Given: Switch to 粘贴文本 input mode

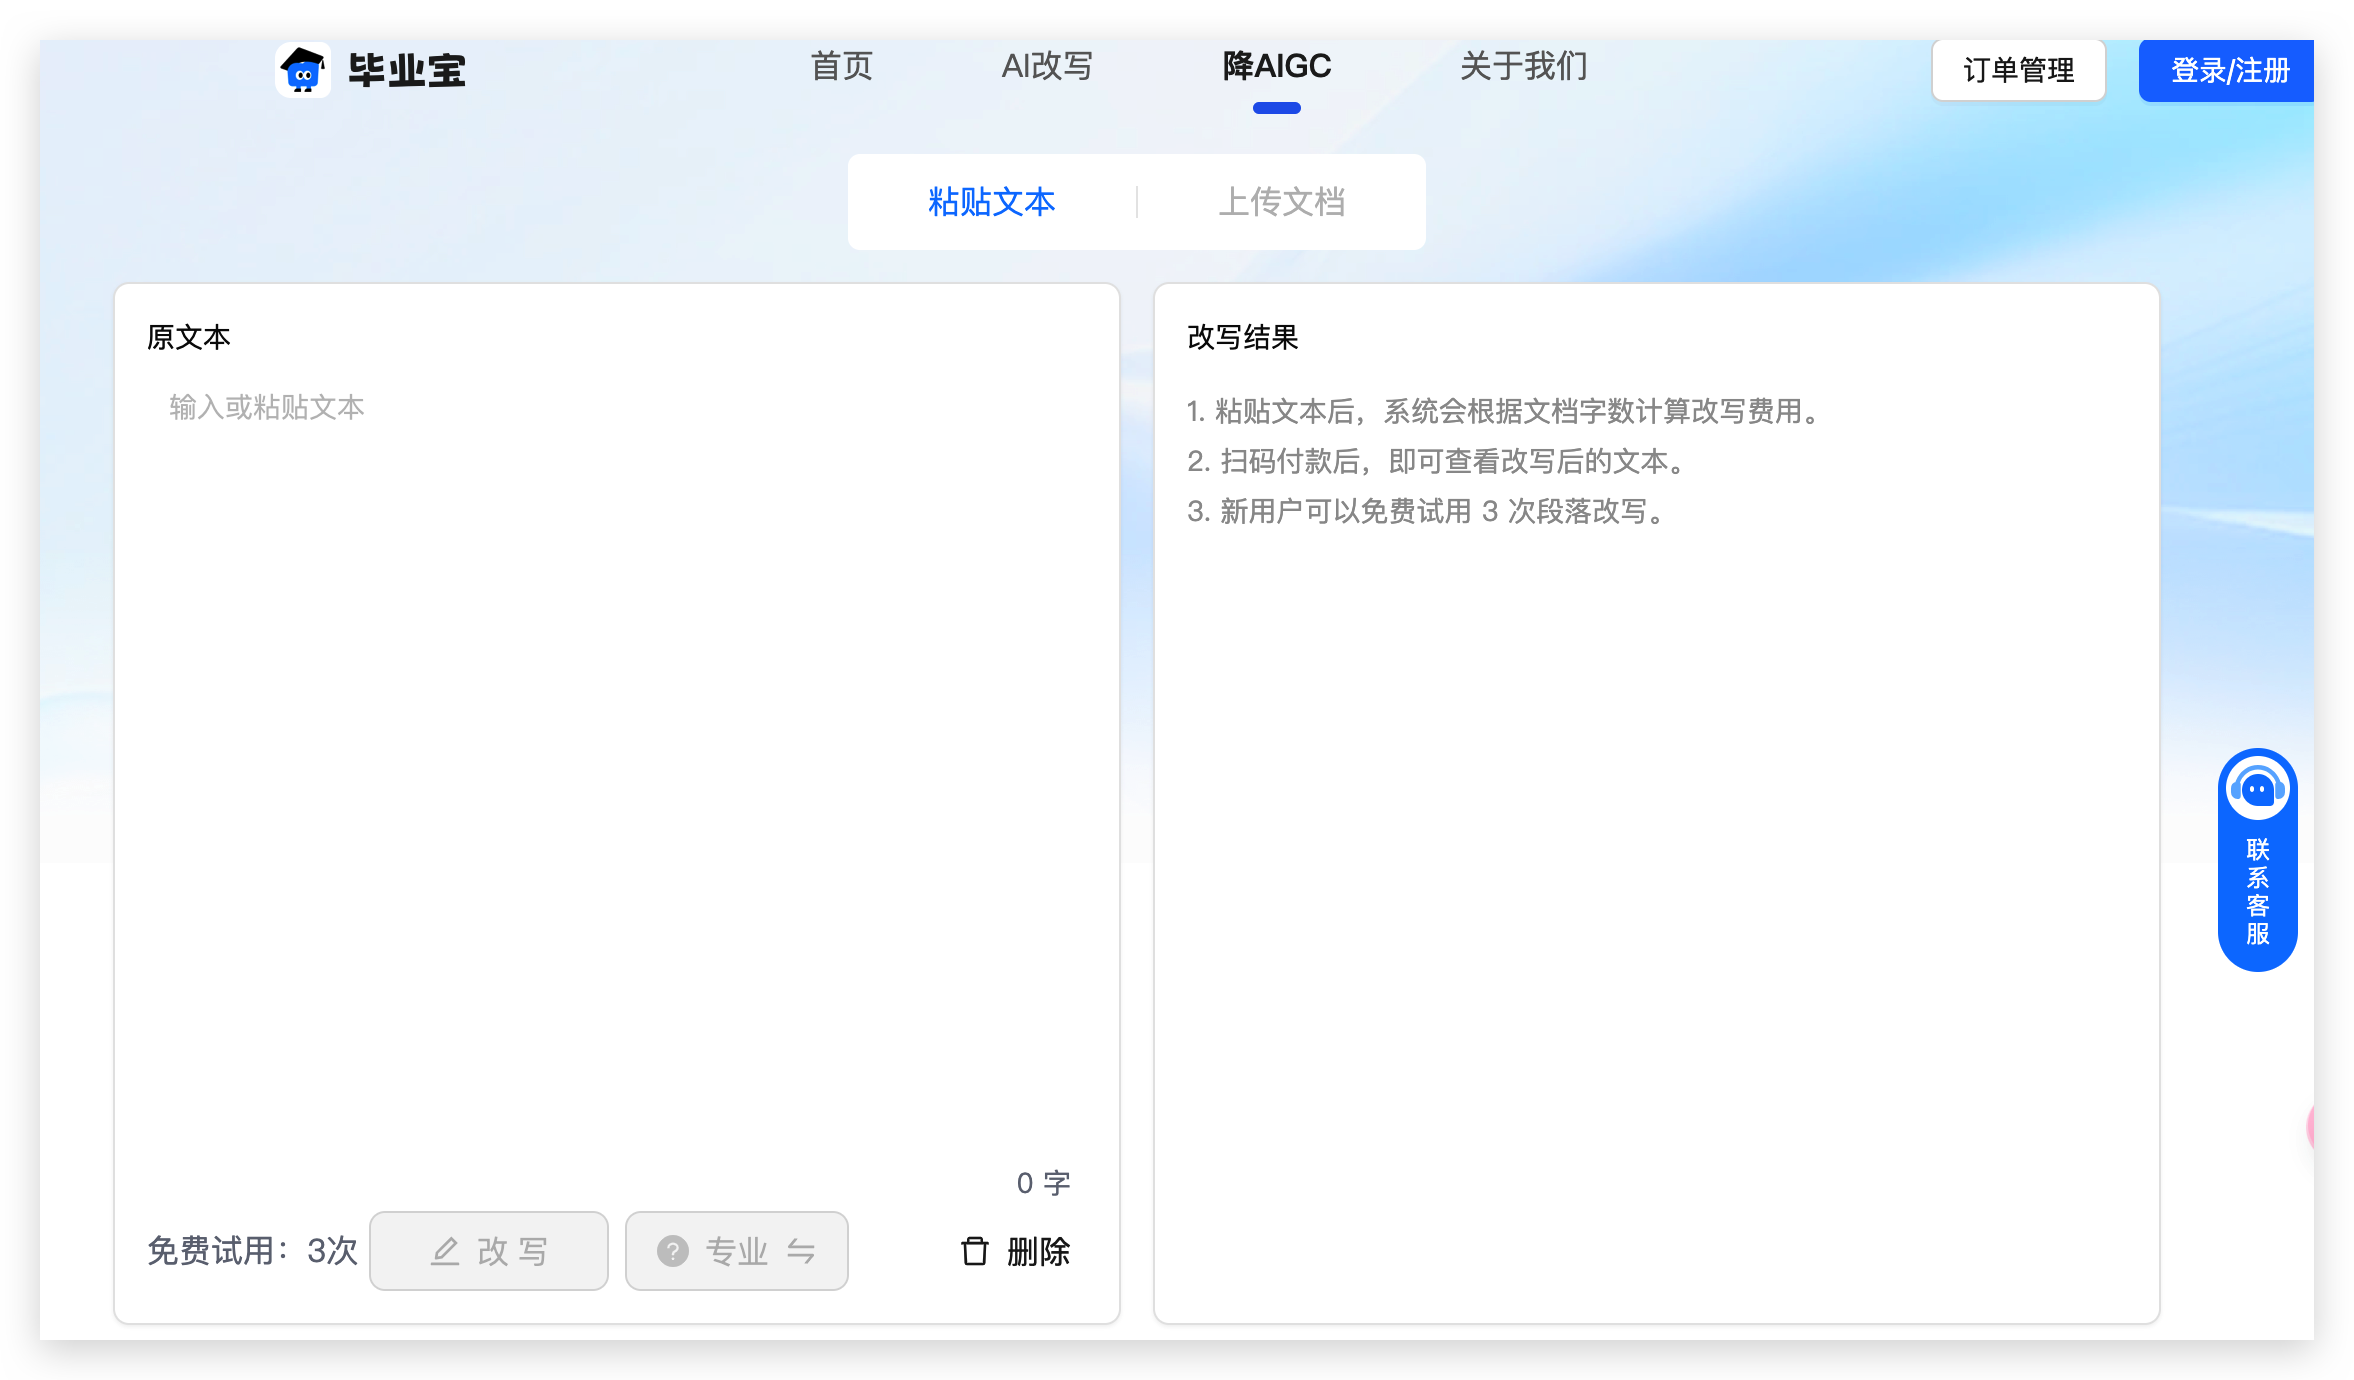Looking at the screenshot, I should click(991, 202).
